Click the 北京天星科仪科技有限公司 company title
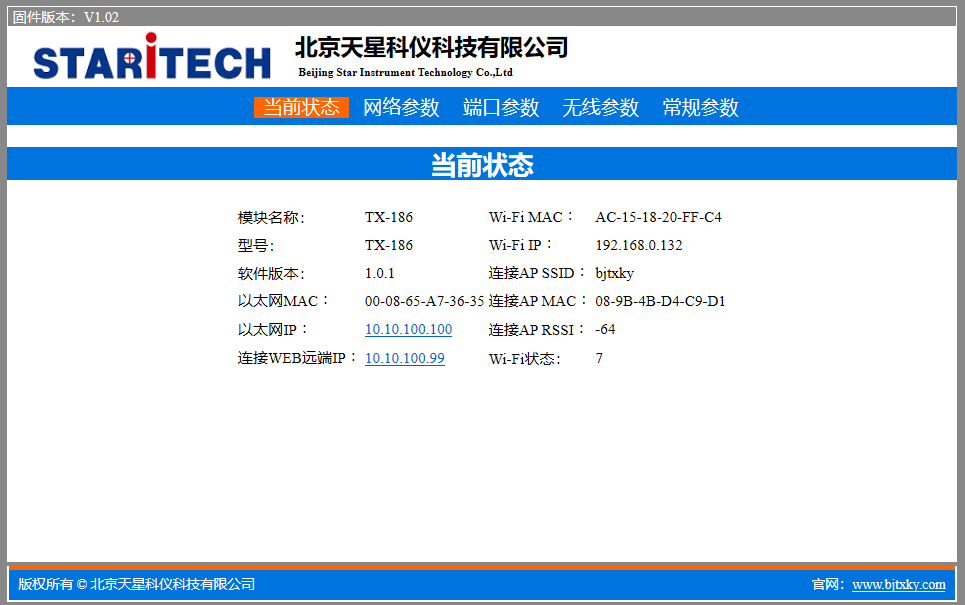The image size is (965, 605). 431,47
